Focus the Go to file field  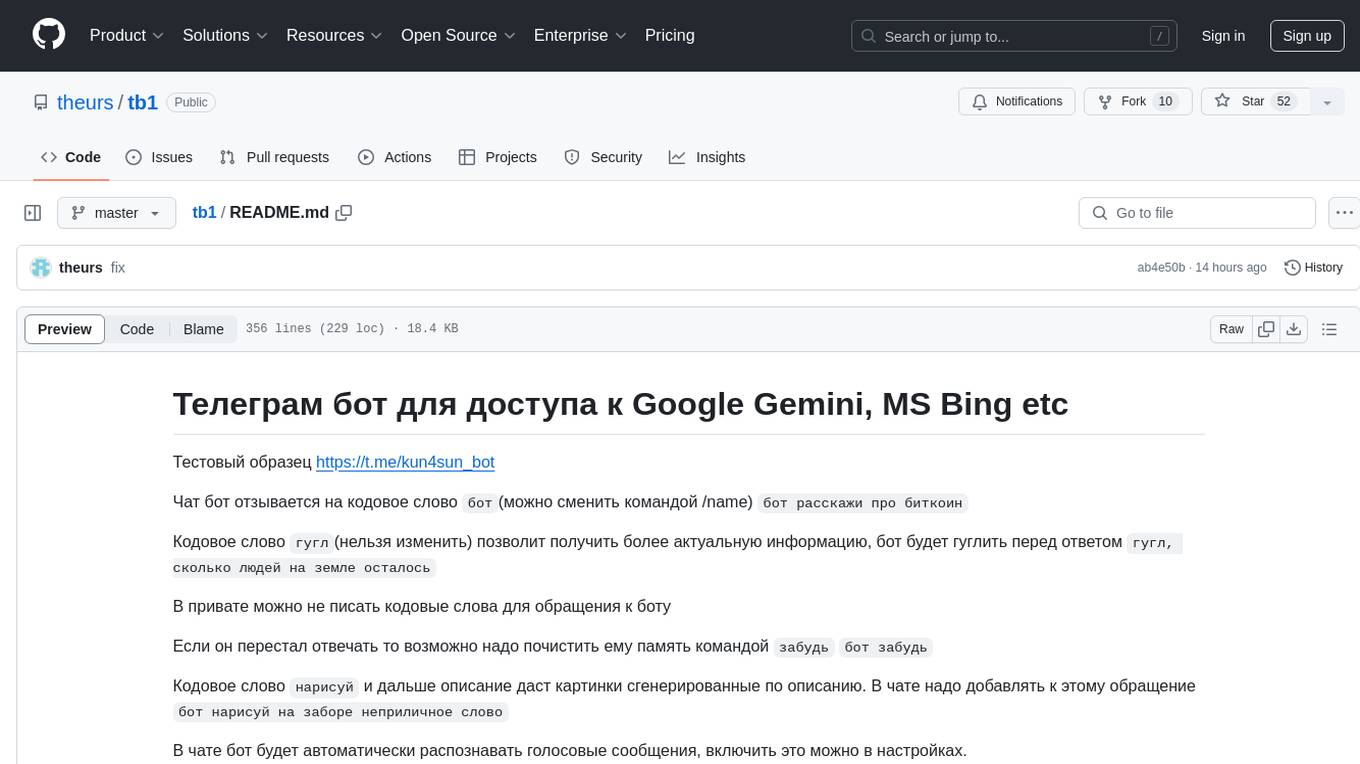pyautogui.click(x=1197, y=213)
